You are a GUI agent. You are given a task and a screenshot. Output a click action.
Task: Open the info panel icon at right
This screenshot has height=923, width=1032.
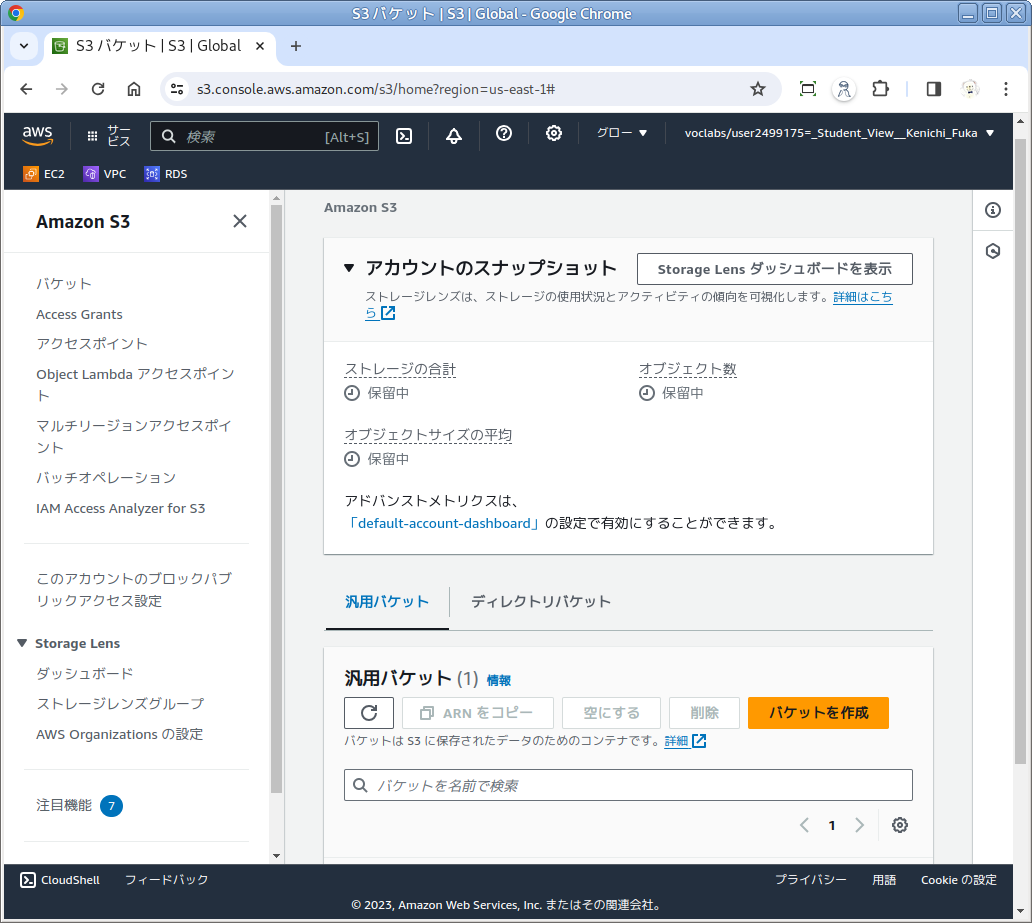tap(993, 210)
